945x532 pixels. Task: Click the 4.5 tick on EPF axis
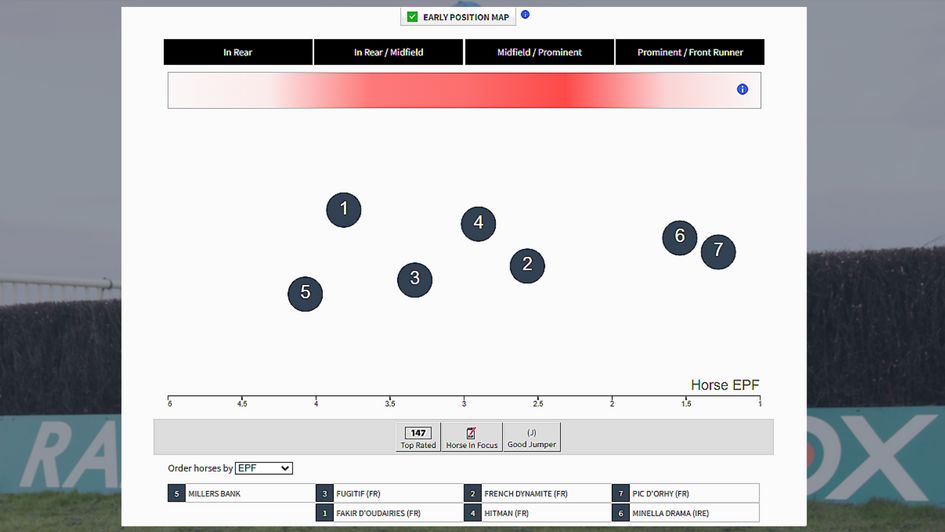coord(242,403)
